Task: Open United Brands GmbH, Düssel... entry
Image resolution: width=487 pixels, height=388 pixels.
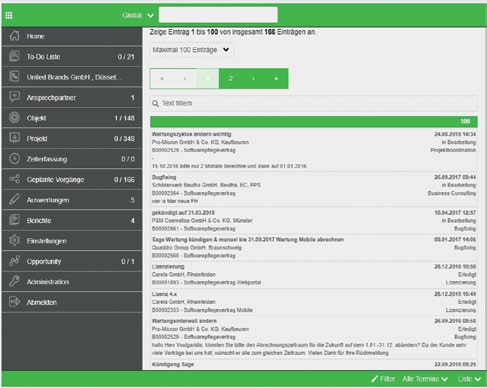Action: [72, 77]
